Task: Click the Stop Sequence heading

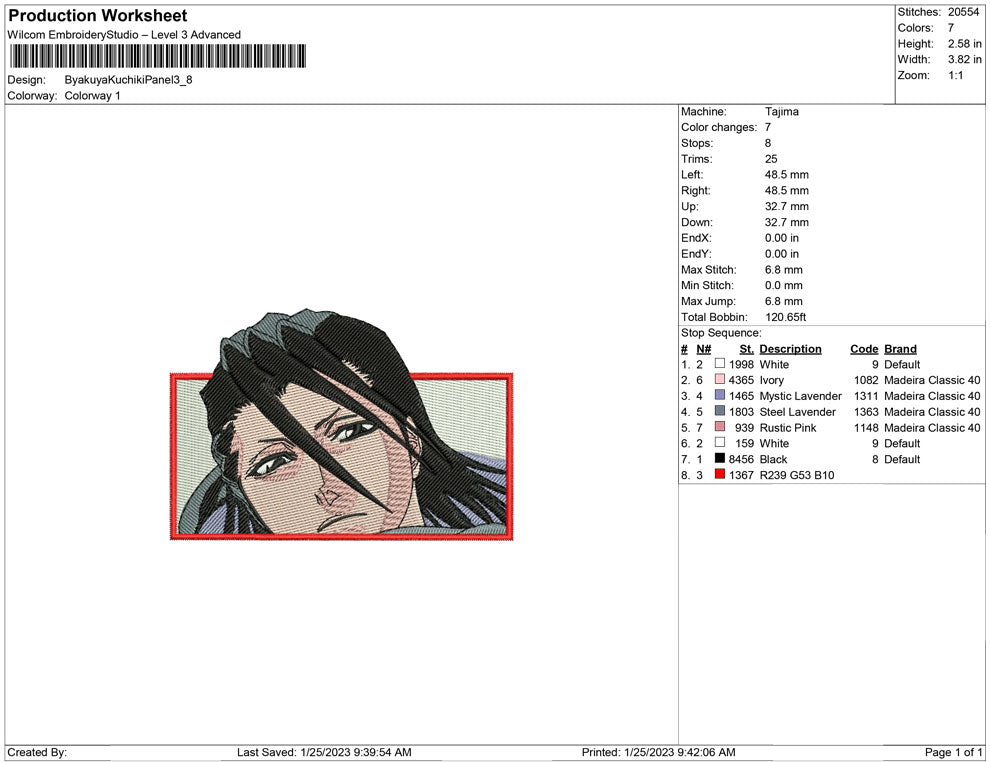Action: [x=721, y=333]
